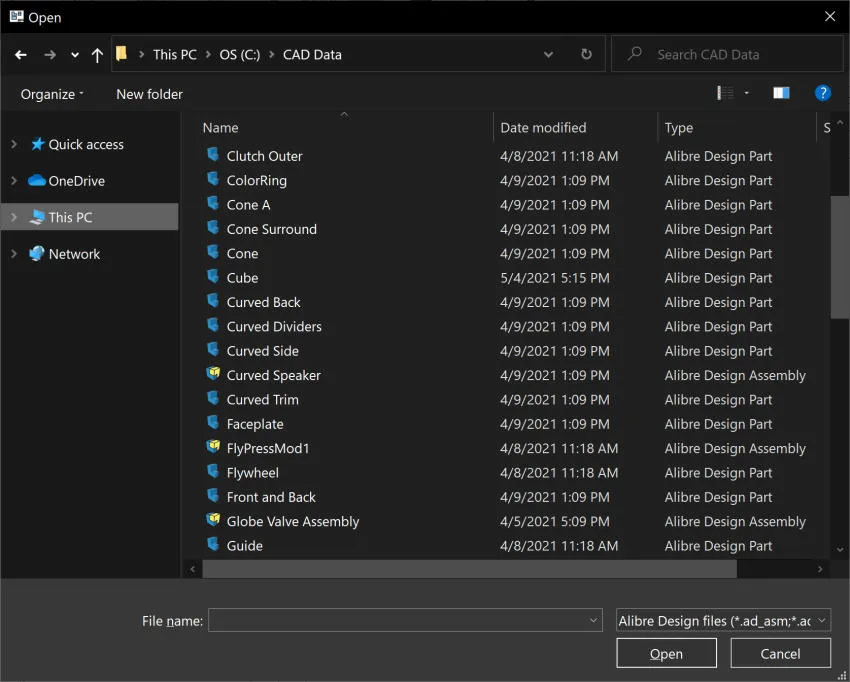Screen dimensions: 850x682
Task: Expand the Quick access tree node
Action: pyautogui.click(x=14, y=144)
